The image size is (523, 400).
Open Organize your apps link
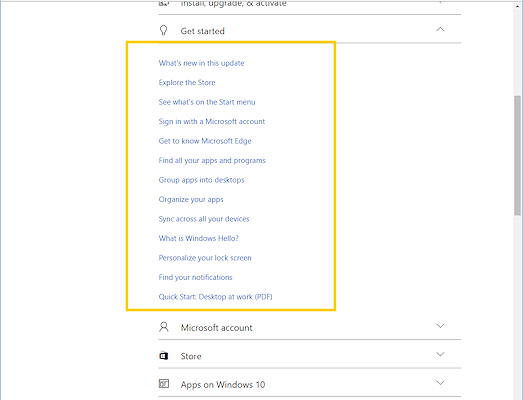coord(191,199)
